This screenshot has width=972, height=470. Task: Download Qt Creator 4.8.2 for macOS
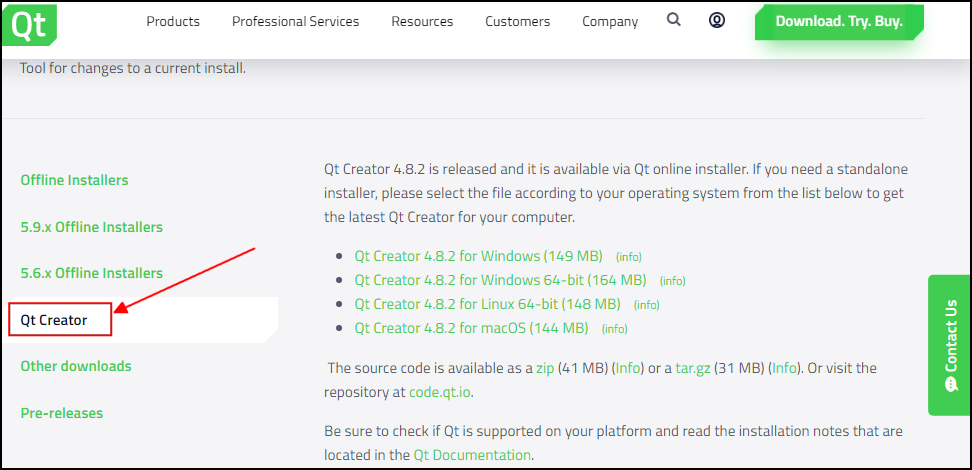coord(471,328)
